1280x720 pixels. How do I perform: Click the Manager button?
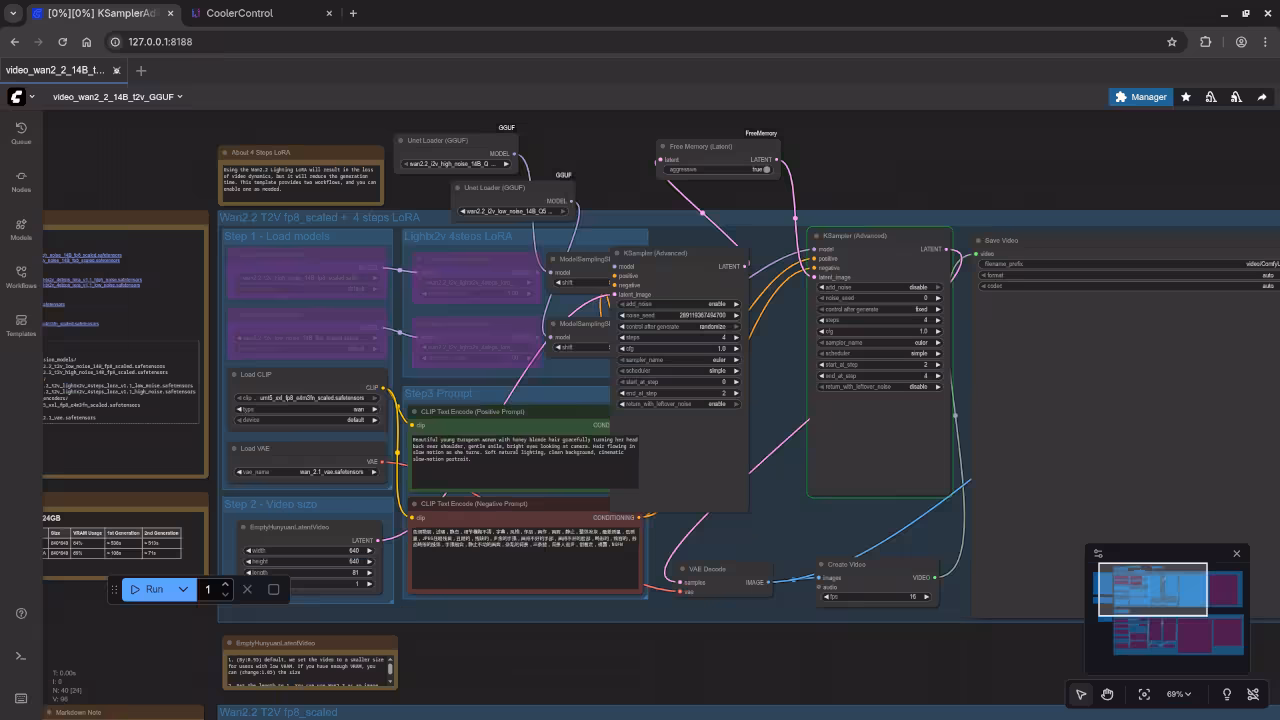pos(1139,97)
